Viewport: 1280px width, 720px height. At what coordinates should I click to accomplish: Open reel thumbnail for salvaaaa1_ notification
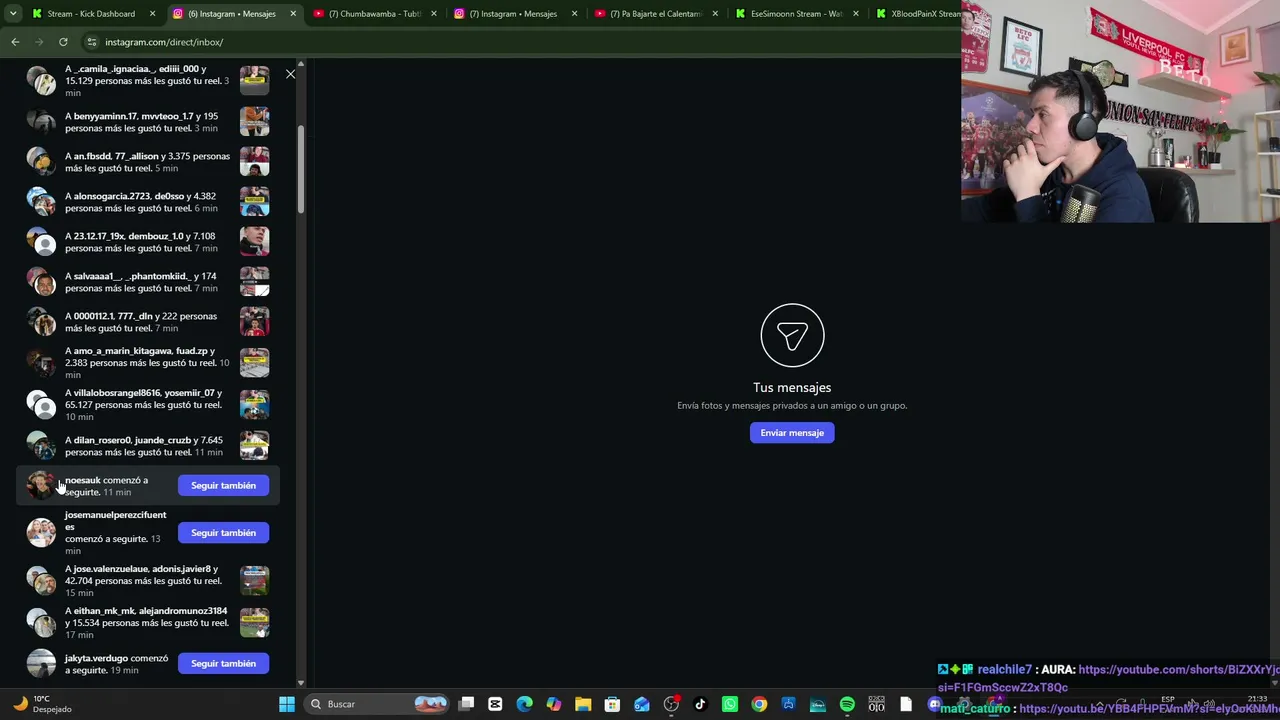[254, 282]
